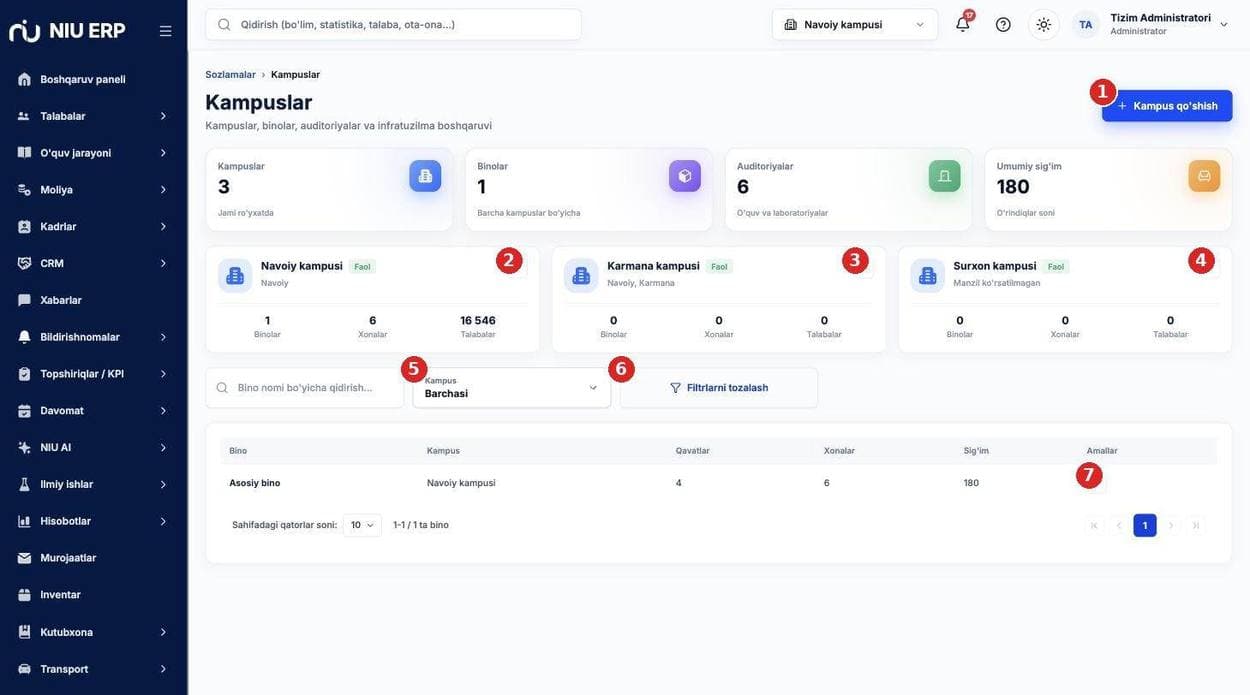Click the Asosiy bino table row name
The width and height of the screenshot is (1250, 695).
point(255,483)
